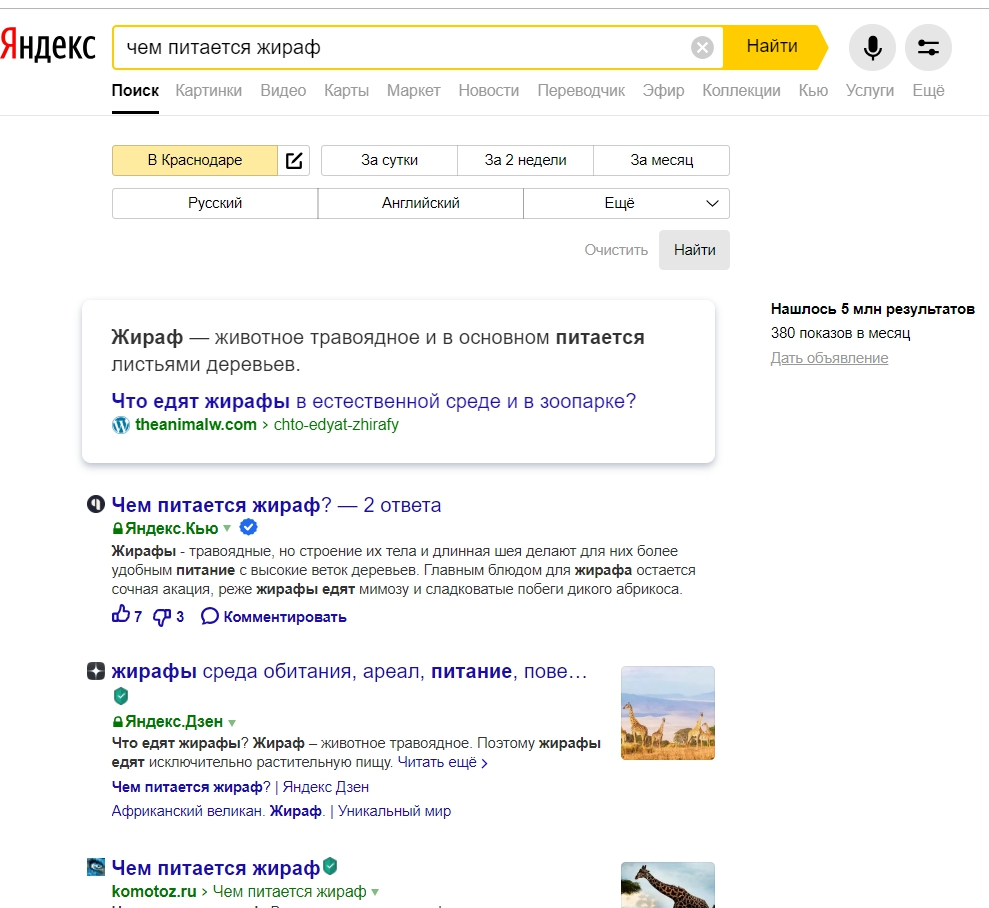Open the komotoz giraffe thumbnail image
The width and height of the screenshot is (989, 908).
tap(667, 885)
